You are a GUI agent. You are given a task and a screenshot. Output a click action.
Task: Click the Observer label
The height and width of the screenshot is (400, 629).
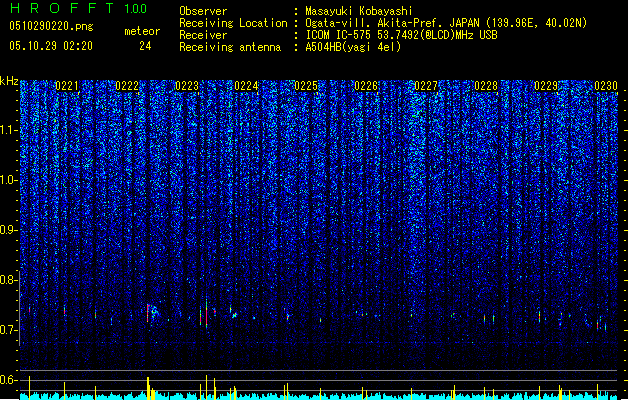coord(203,11)
